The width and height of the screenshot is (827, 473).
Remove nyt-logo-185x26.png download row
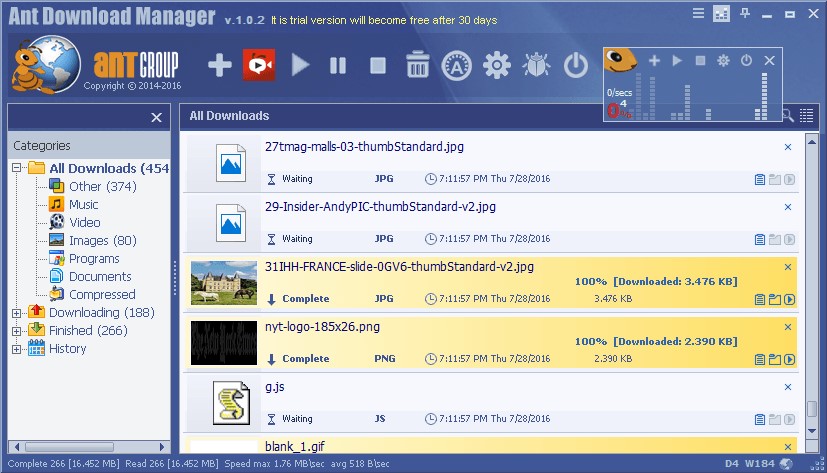click(788, 327)
